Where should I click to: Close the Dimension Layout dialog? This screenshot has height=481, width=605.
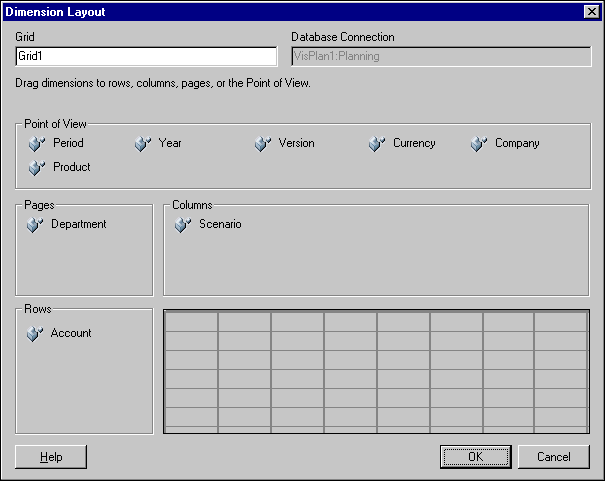click(x=590, y=11)
